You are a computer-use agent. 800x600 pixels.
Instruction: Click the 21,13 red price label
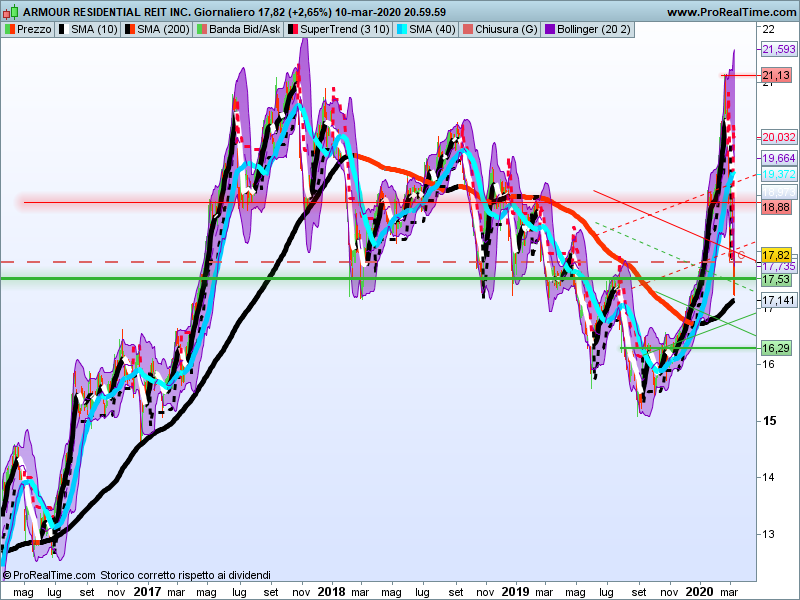coord(776,76)
